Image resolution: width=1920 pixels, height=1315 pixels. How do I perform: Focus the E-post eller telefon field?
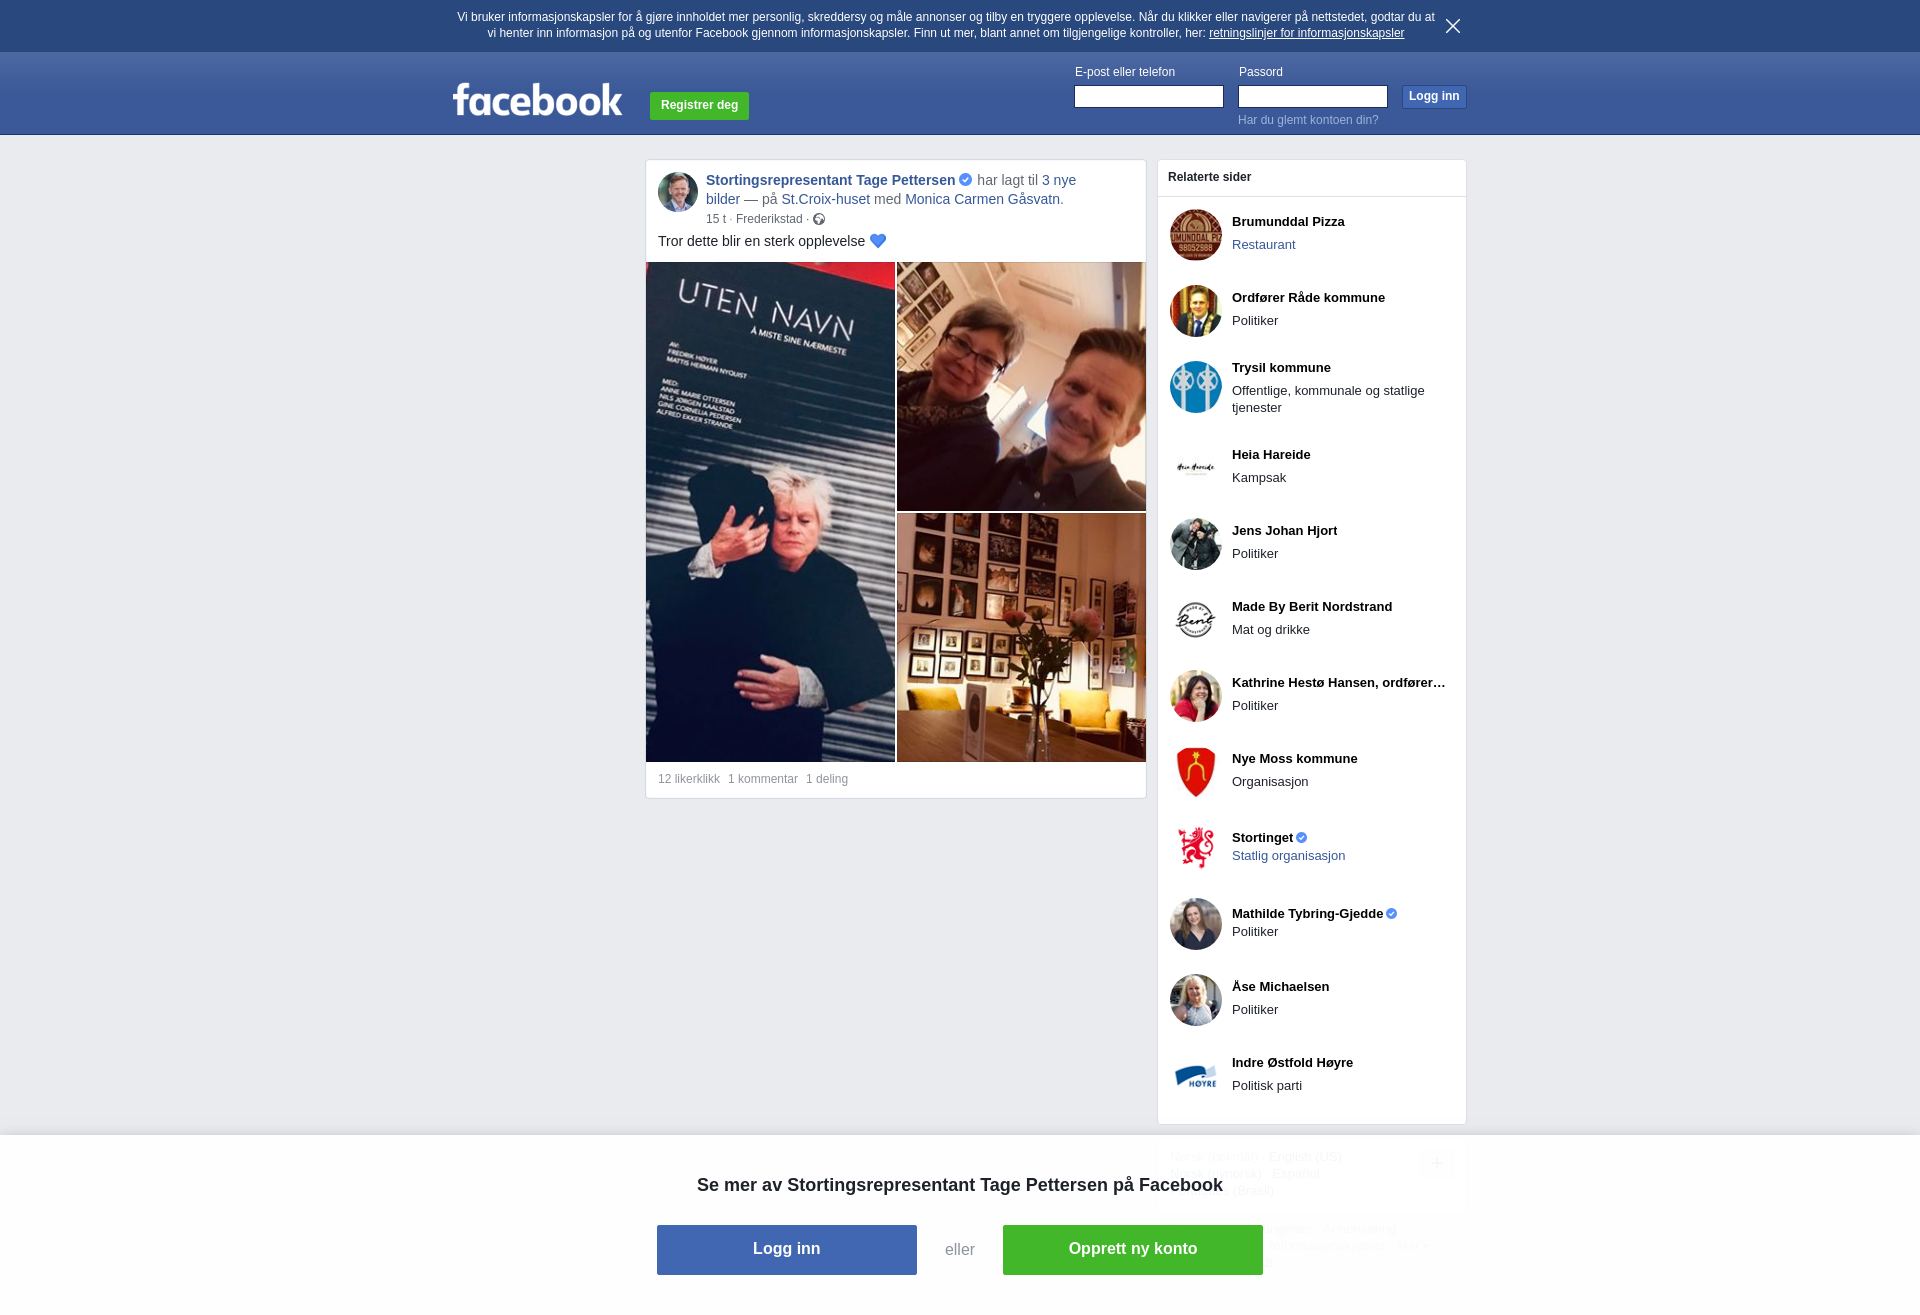pos(1148,97)
